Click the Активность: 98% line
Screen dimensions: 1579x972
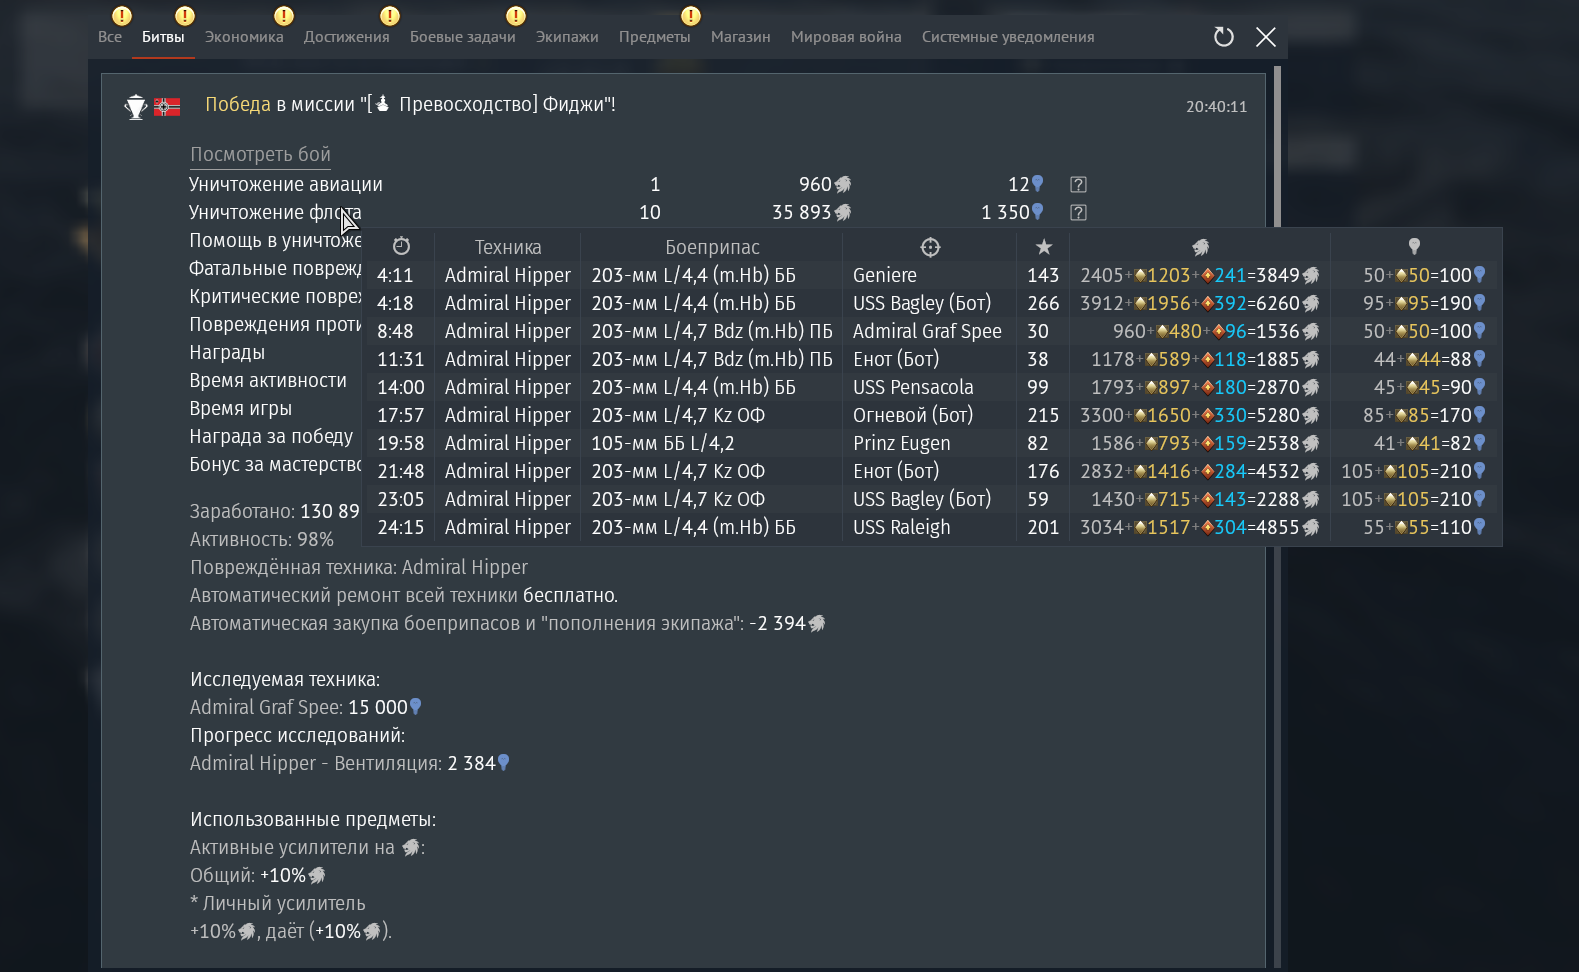[x=262, y=539]
